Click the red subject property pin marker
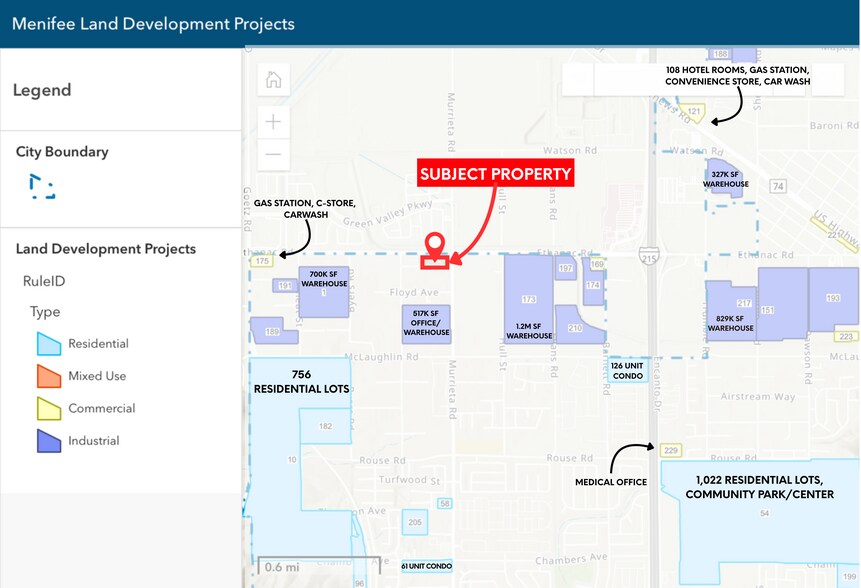Image resolution: width=861 pixels, height=588 pixels. [x=435, y=245]
